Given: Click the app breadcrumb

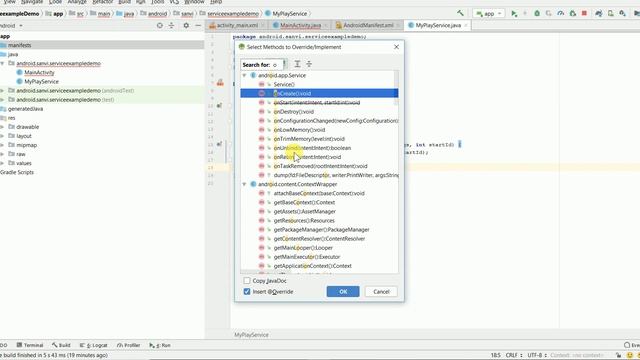Looking at the screenshot, I should point(54,13).
